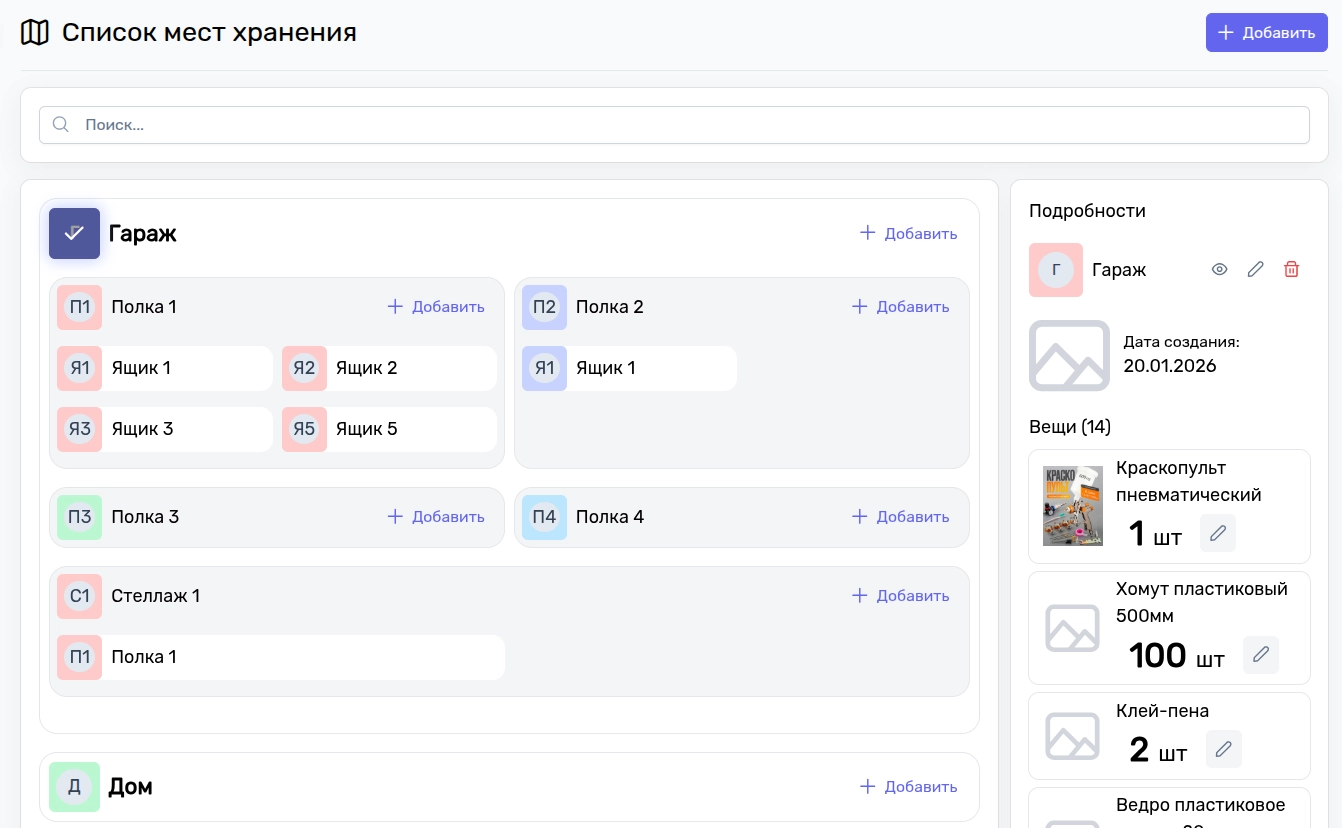Click the green П3 badge of Полка 3
Image resolution: width=1342 pixels, height=828 pixels.
(x=80, y=517)
